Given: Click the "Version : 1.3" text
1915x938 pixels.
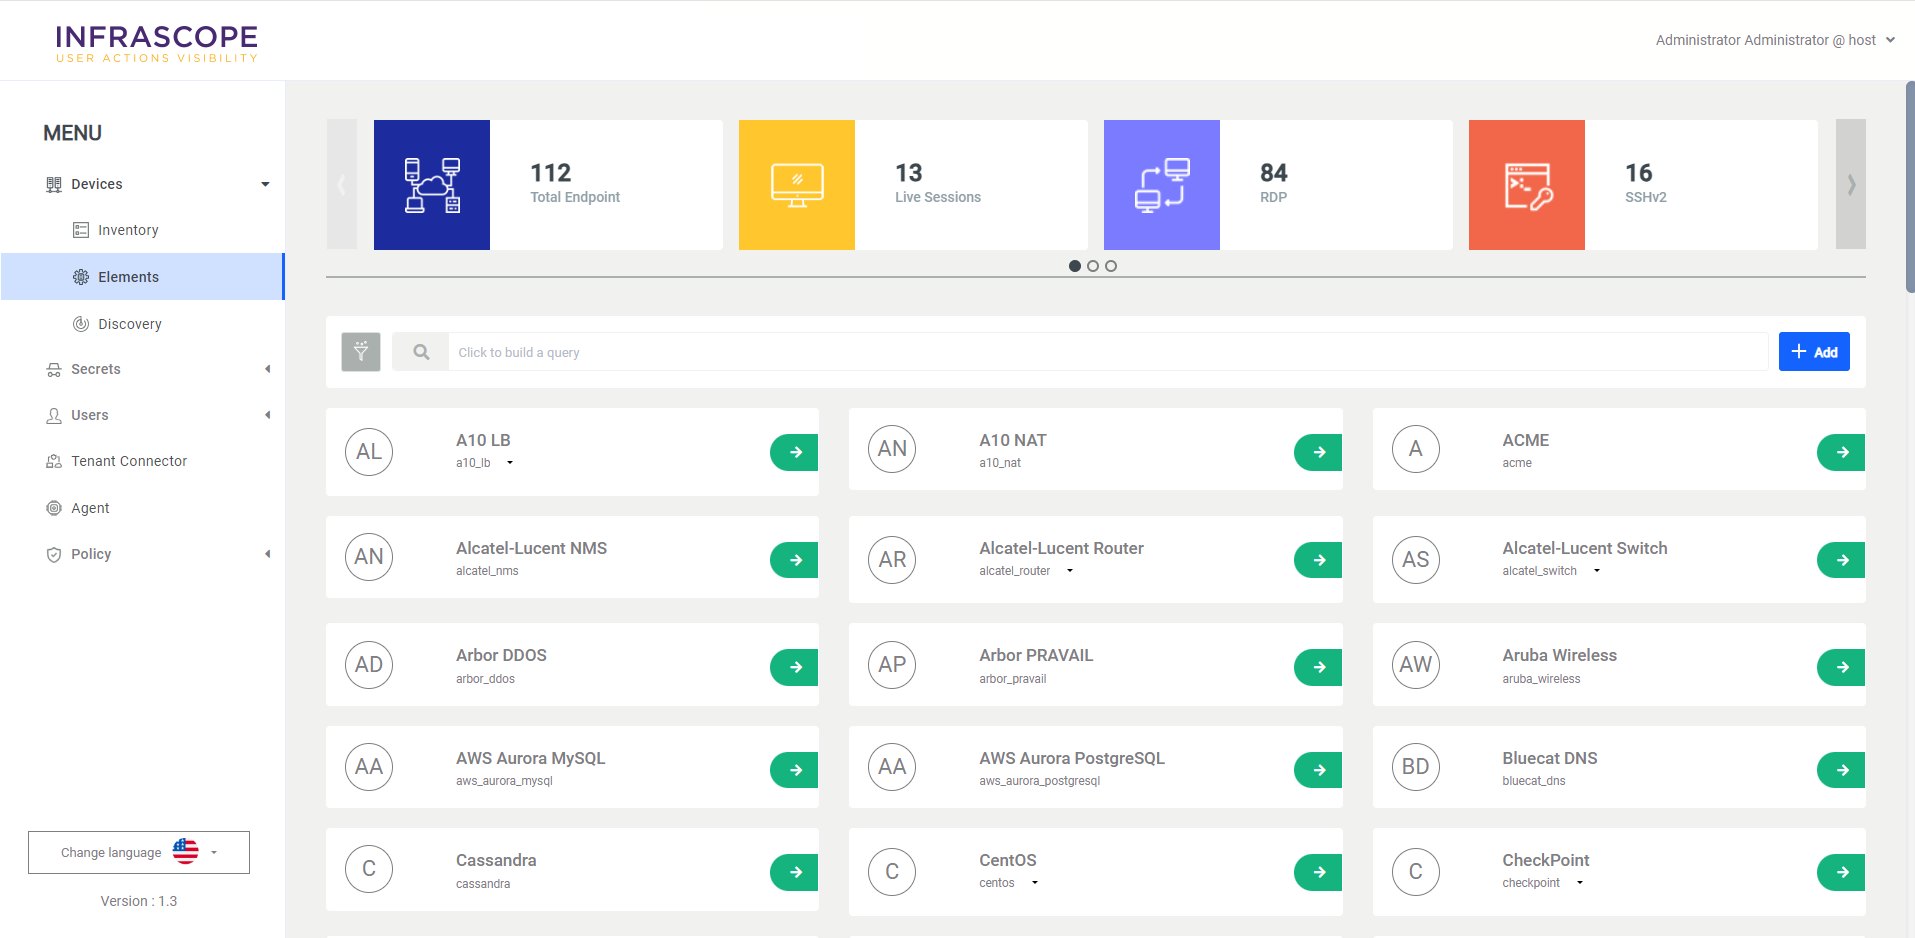Looking at the screenshot, I should pyautogui.click(x=139, y=901).
